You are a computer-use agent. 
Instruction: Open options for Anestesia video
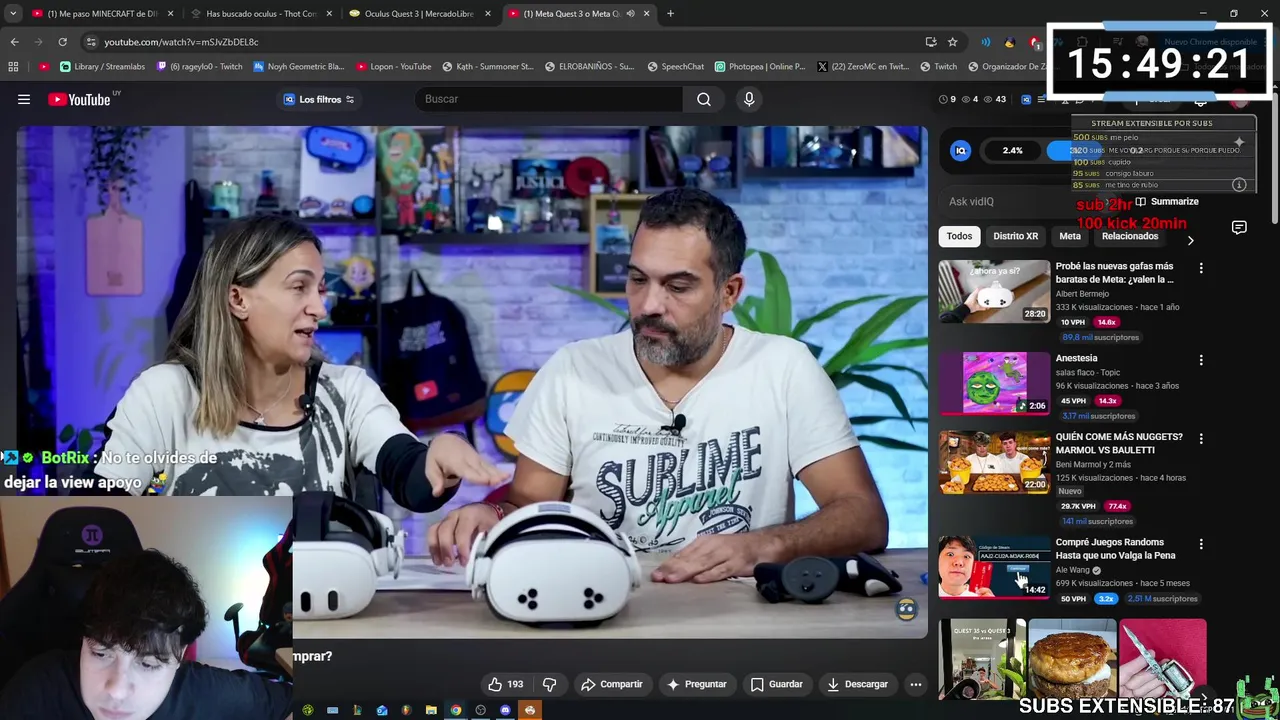(x=1201, y=360)
